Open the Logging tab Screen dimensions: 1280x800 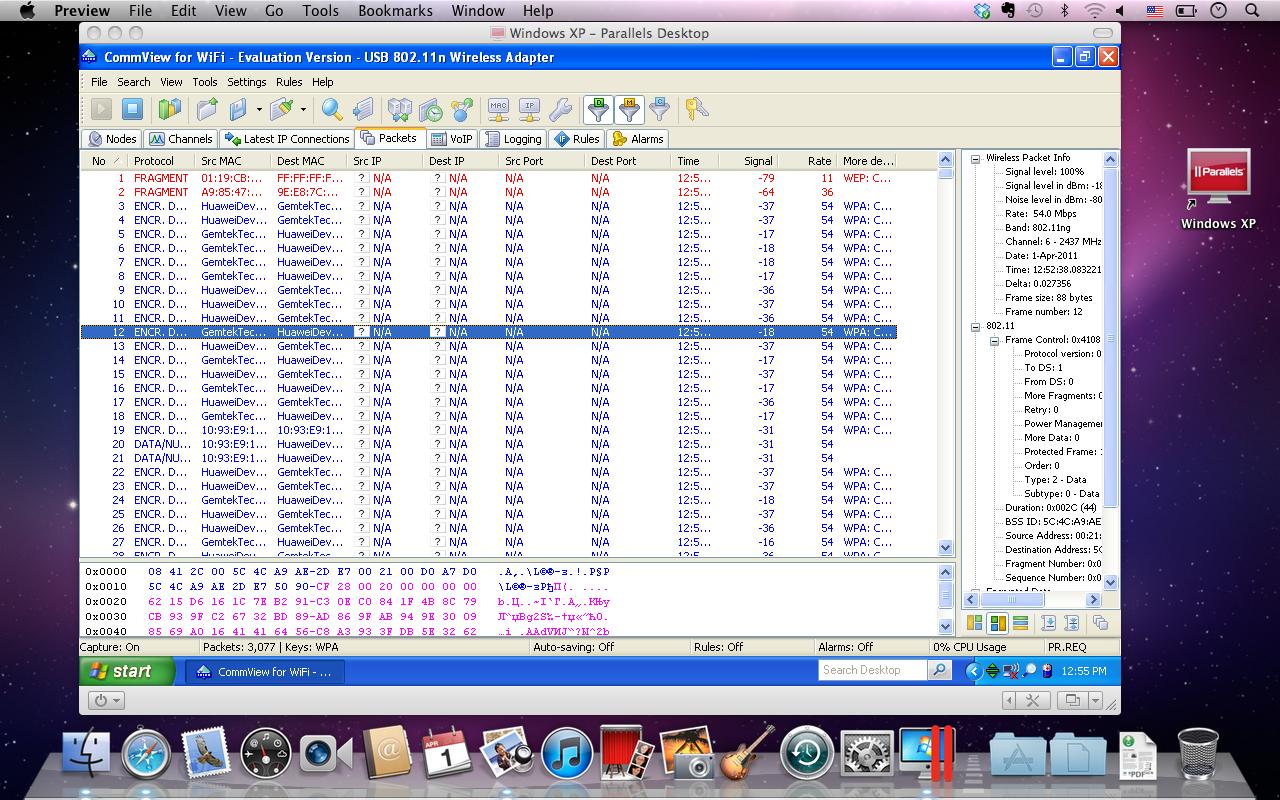click(513, 139)
